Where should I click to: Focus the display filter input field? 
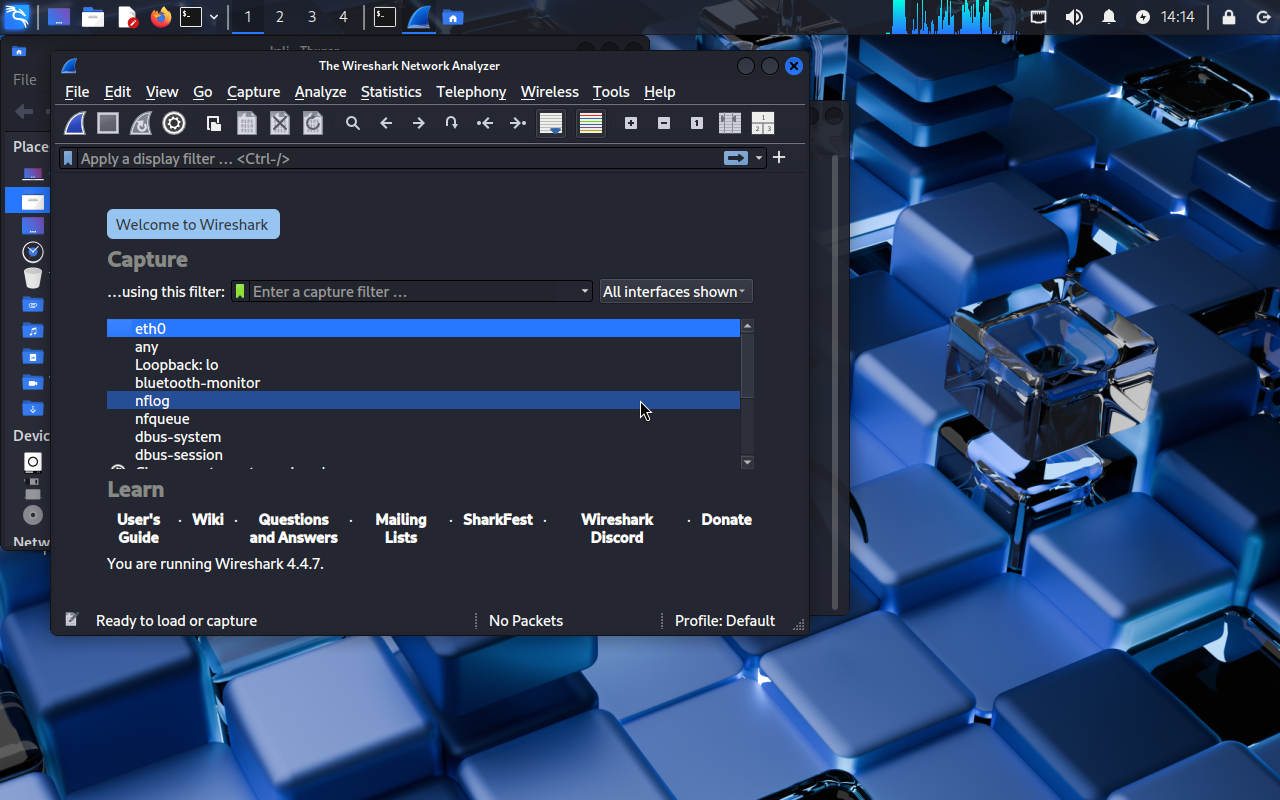coord(398,158)
